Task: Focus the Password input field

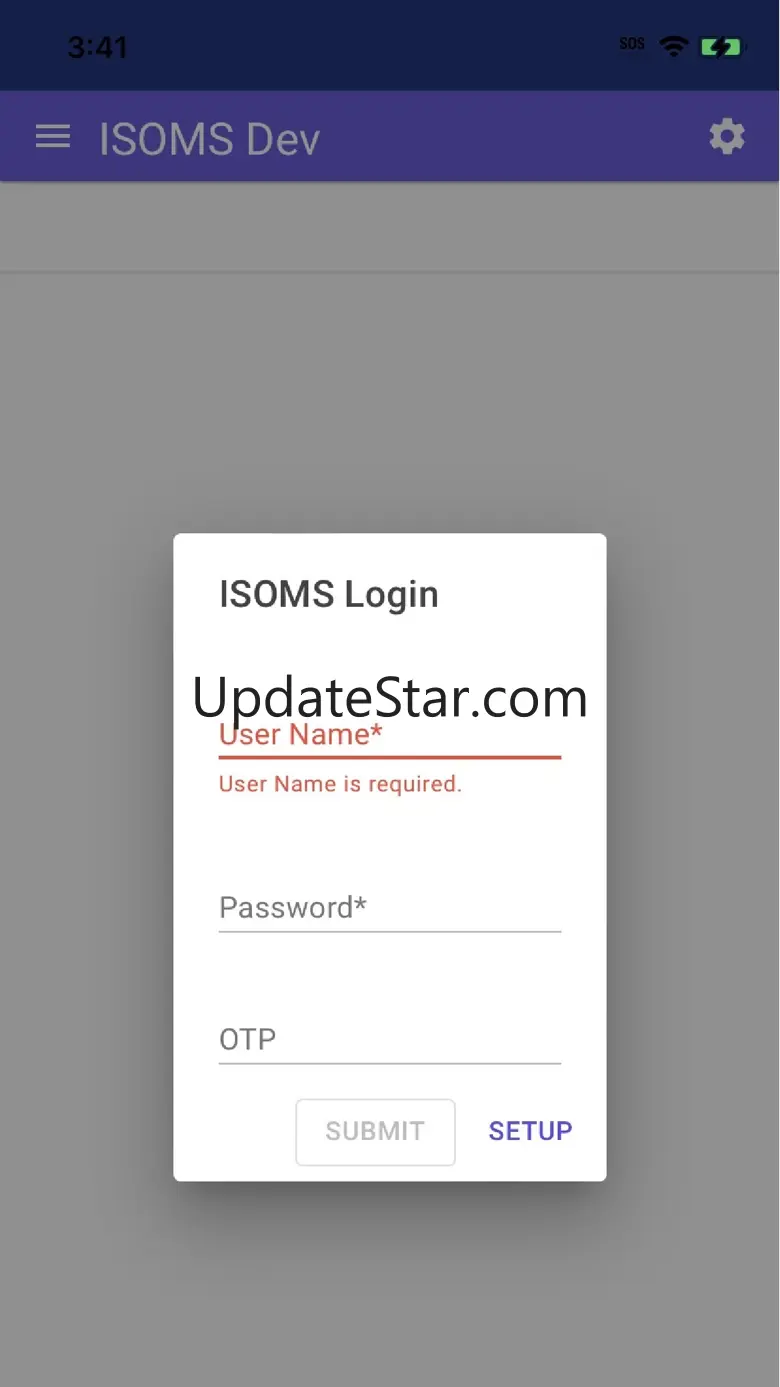Action: point(390,908)
